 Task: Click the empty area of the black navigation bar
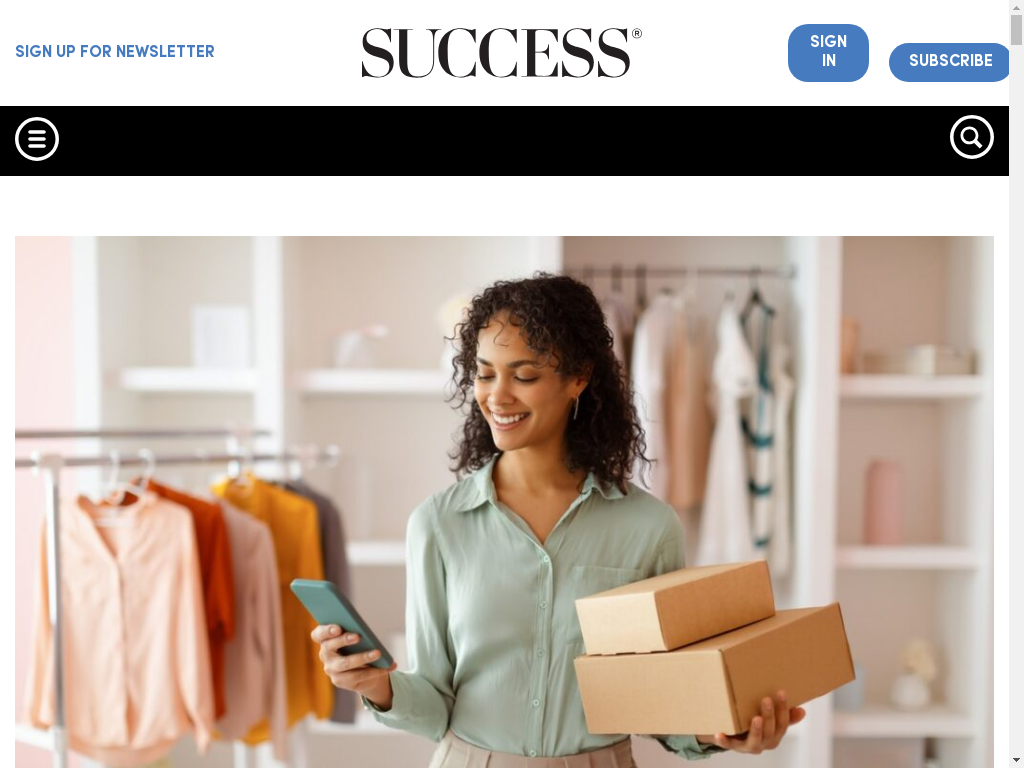(x=503, y=140)
